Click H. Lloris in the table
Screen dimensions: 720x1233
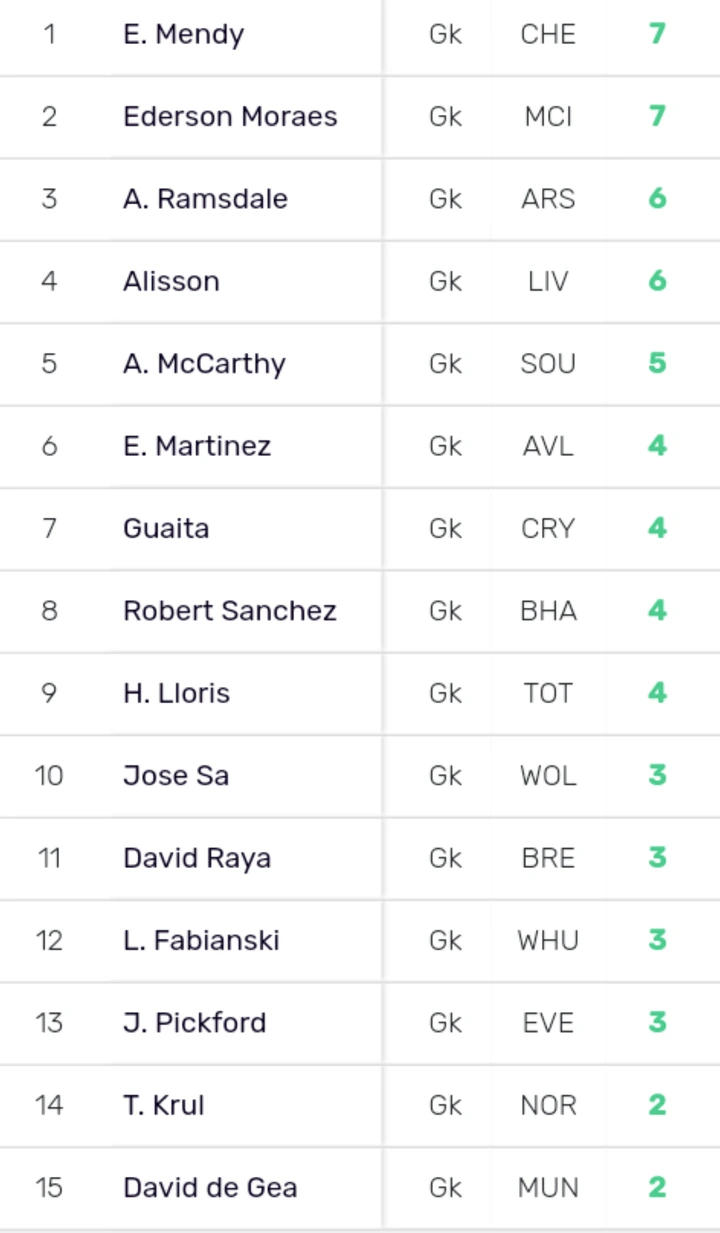(176, 693)
